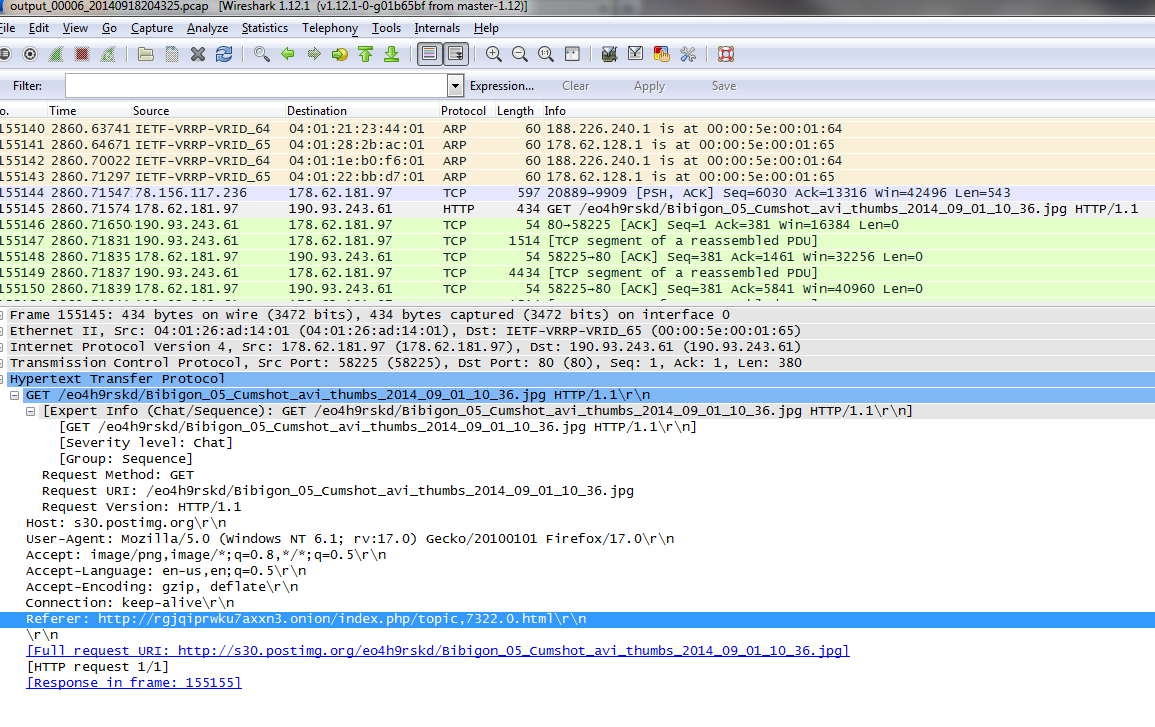Zoom out of packet text
The width and height of the screenshot is (1155, 727).
click(x=519, y=55)
